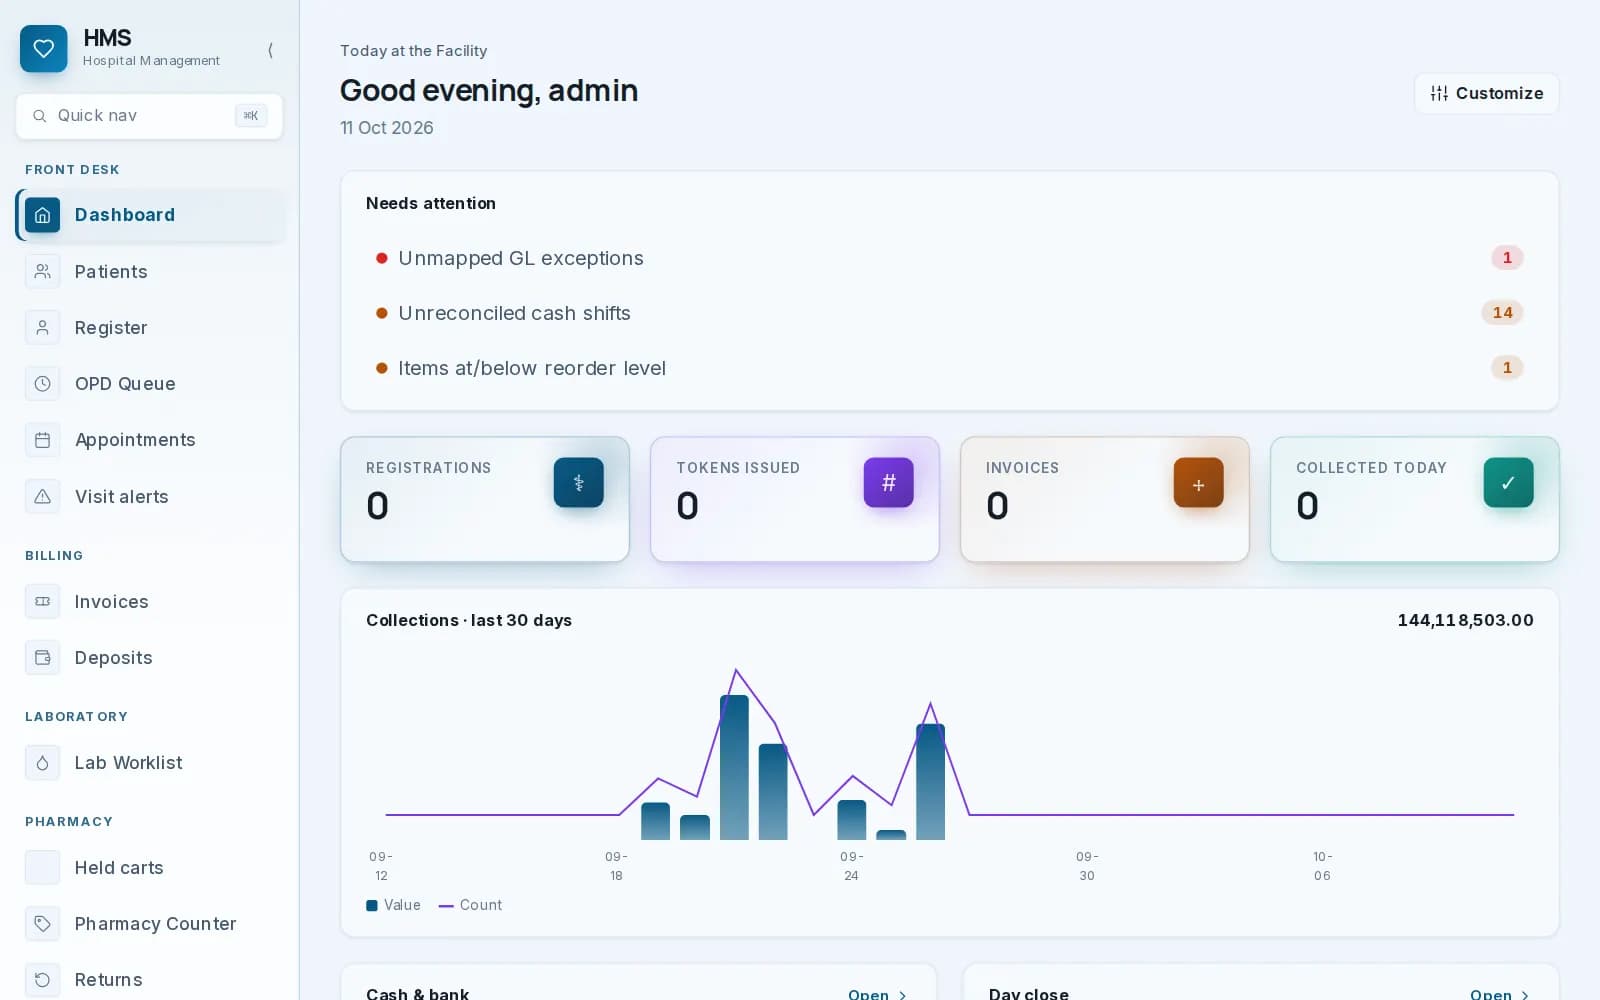Click the Returns arrow icon
The image size is (1600, 1000).
click(x=42, y=979)
